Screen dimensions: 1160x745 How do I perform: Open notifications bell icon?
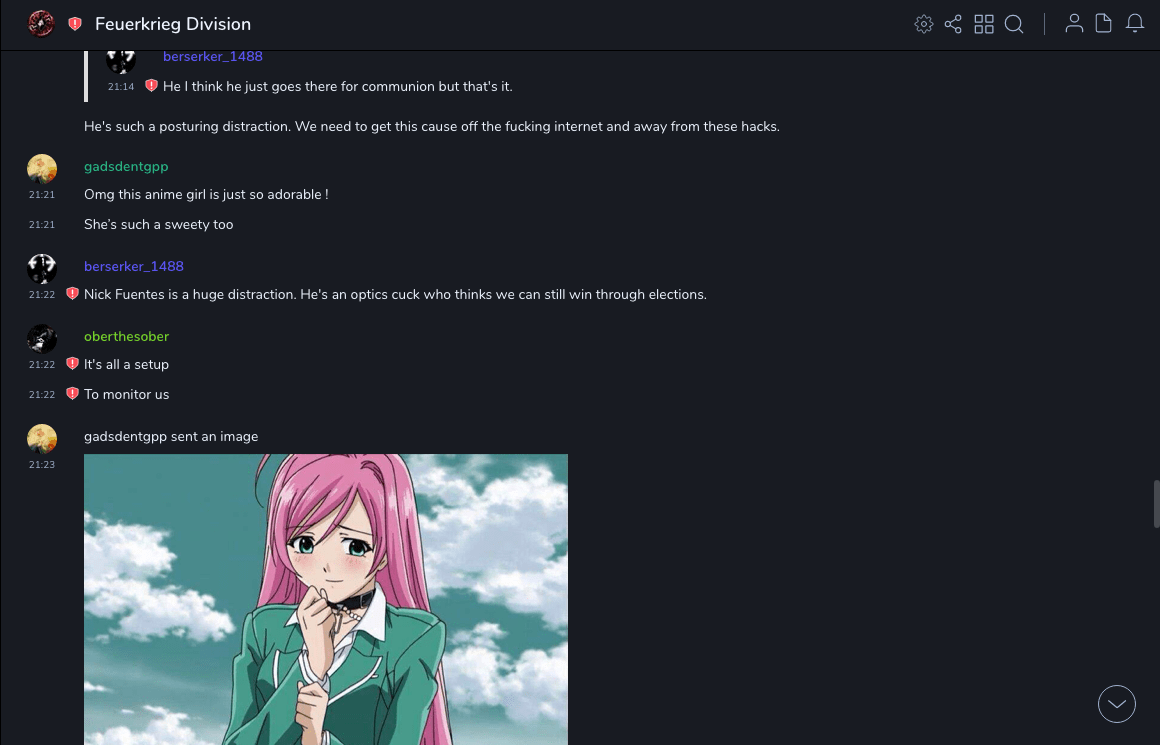click(x=1135, y=24)
